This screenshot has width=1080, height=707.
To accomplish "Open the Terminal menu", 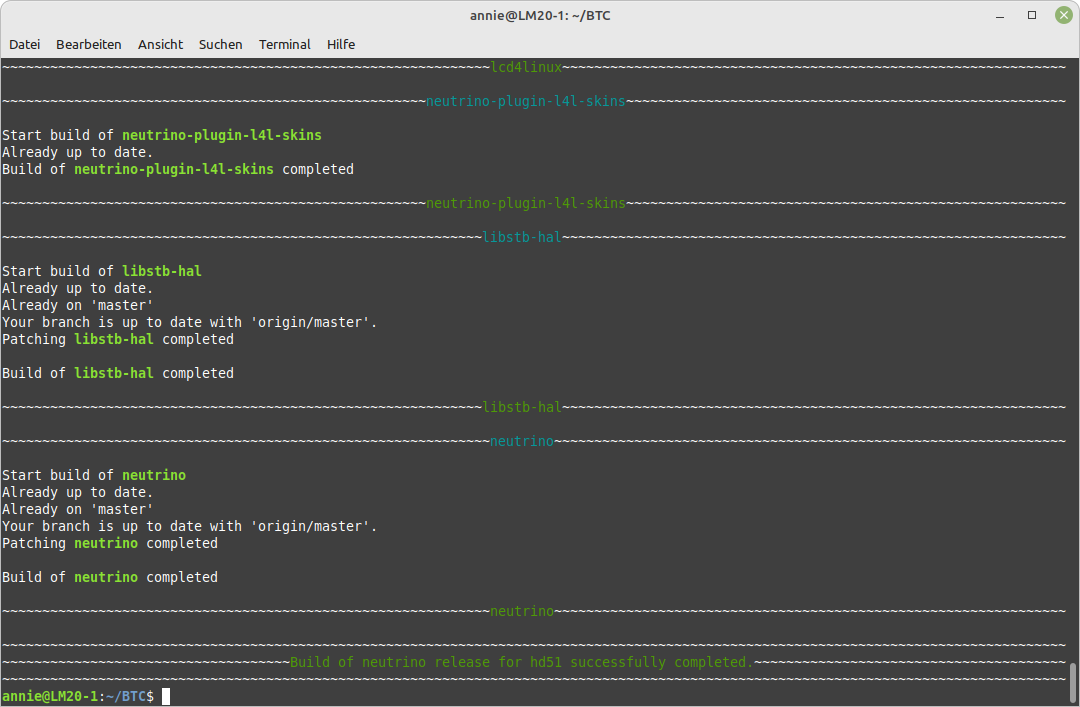I will (284, 44).
